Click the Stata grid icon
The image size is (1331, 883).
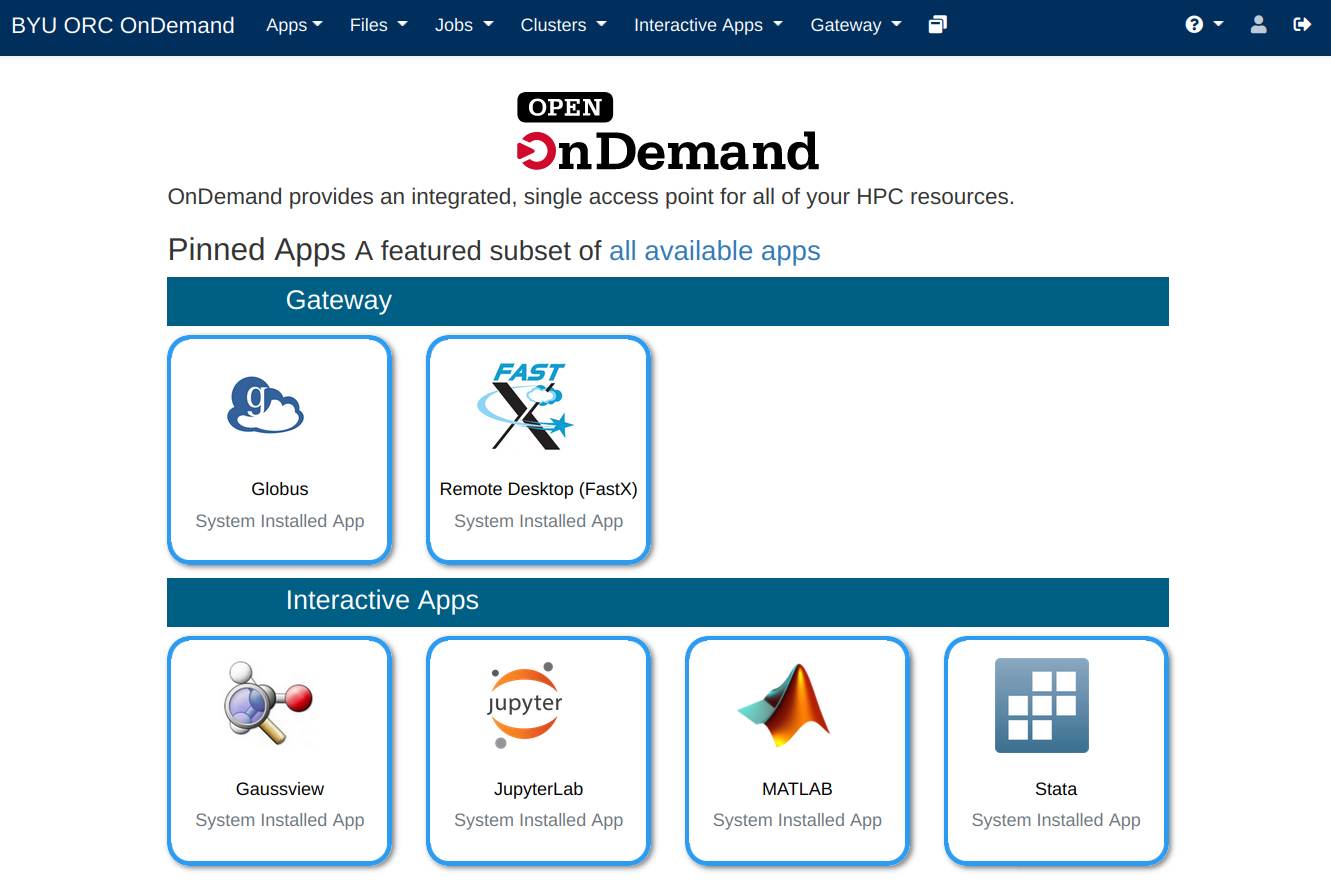coord(1042,705)
